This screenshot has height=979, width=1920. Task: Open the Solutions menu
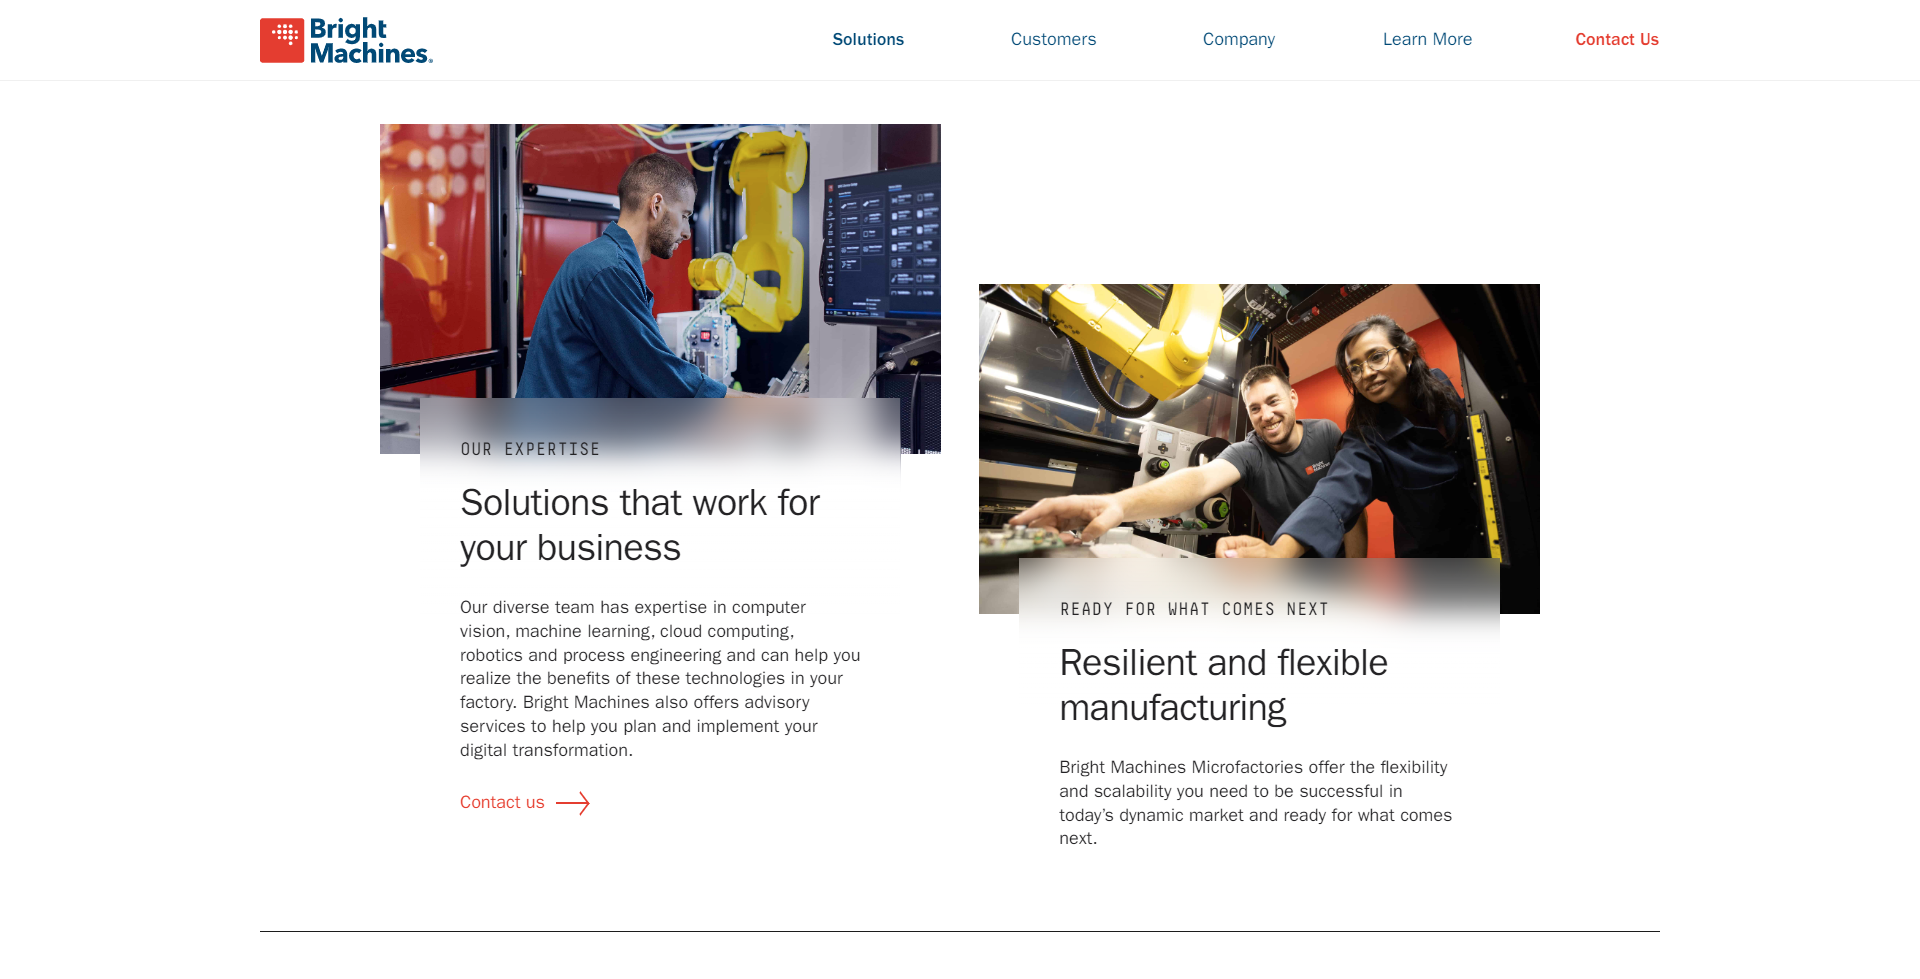click(x=868, y=40)
